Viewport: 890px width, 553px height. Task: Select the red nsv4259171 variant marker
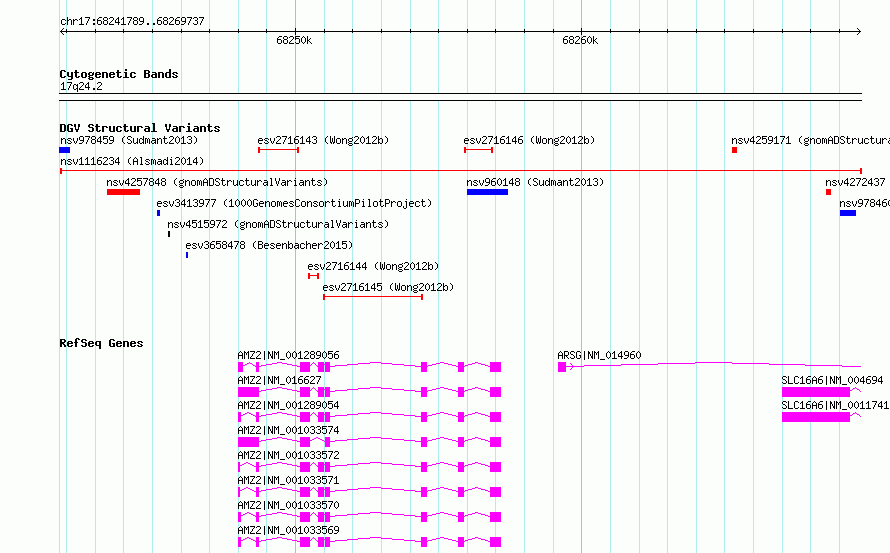[734, 150]
